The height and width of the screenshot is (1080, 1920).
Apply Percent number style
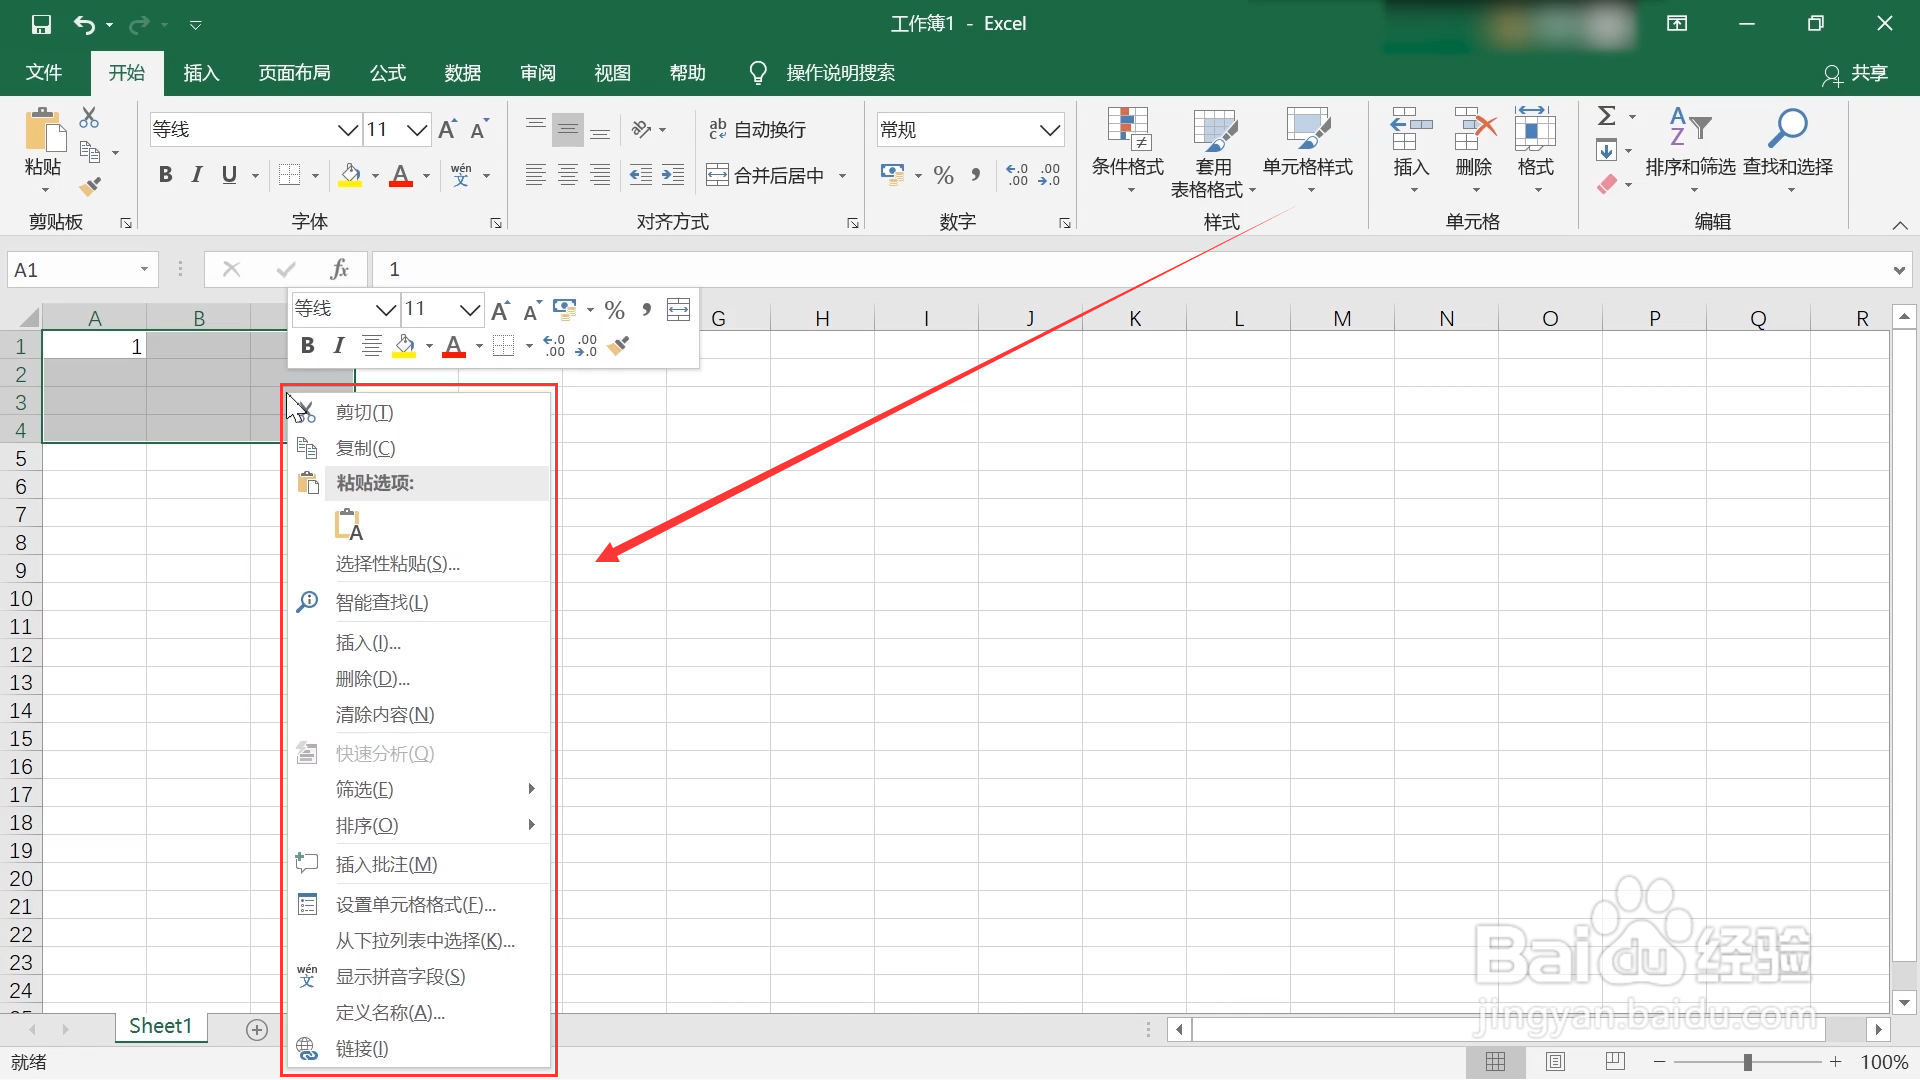[x=943, y=175]
